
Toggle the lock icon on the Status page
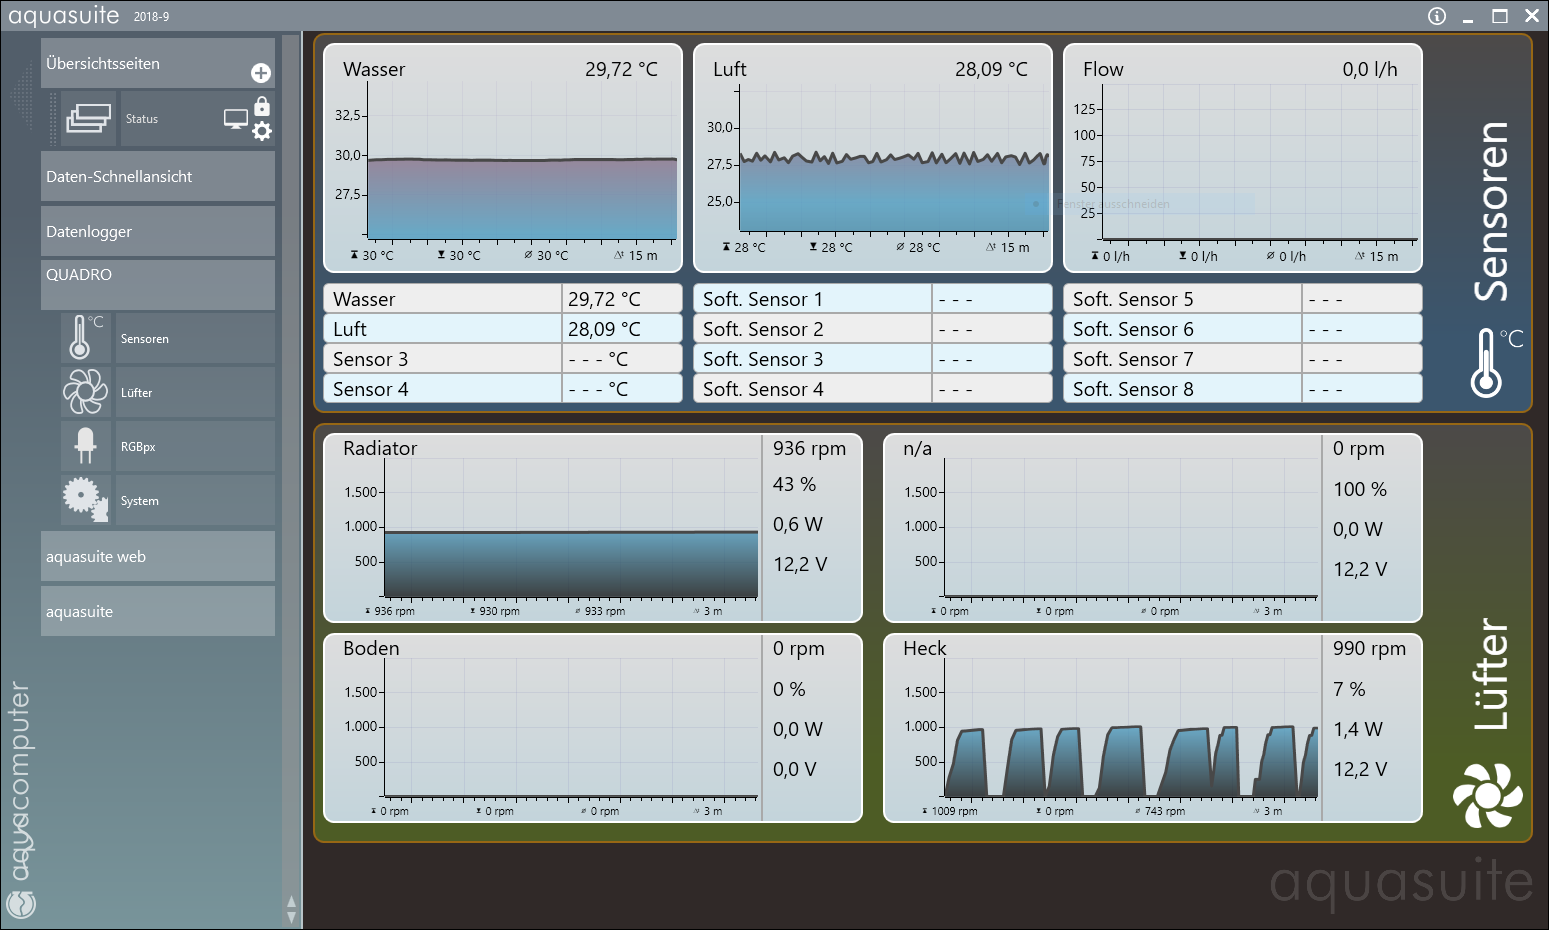[x=262, y=105]
